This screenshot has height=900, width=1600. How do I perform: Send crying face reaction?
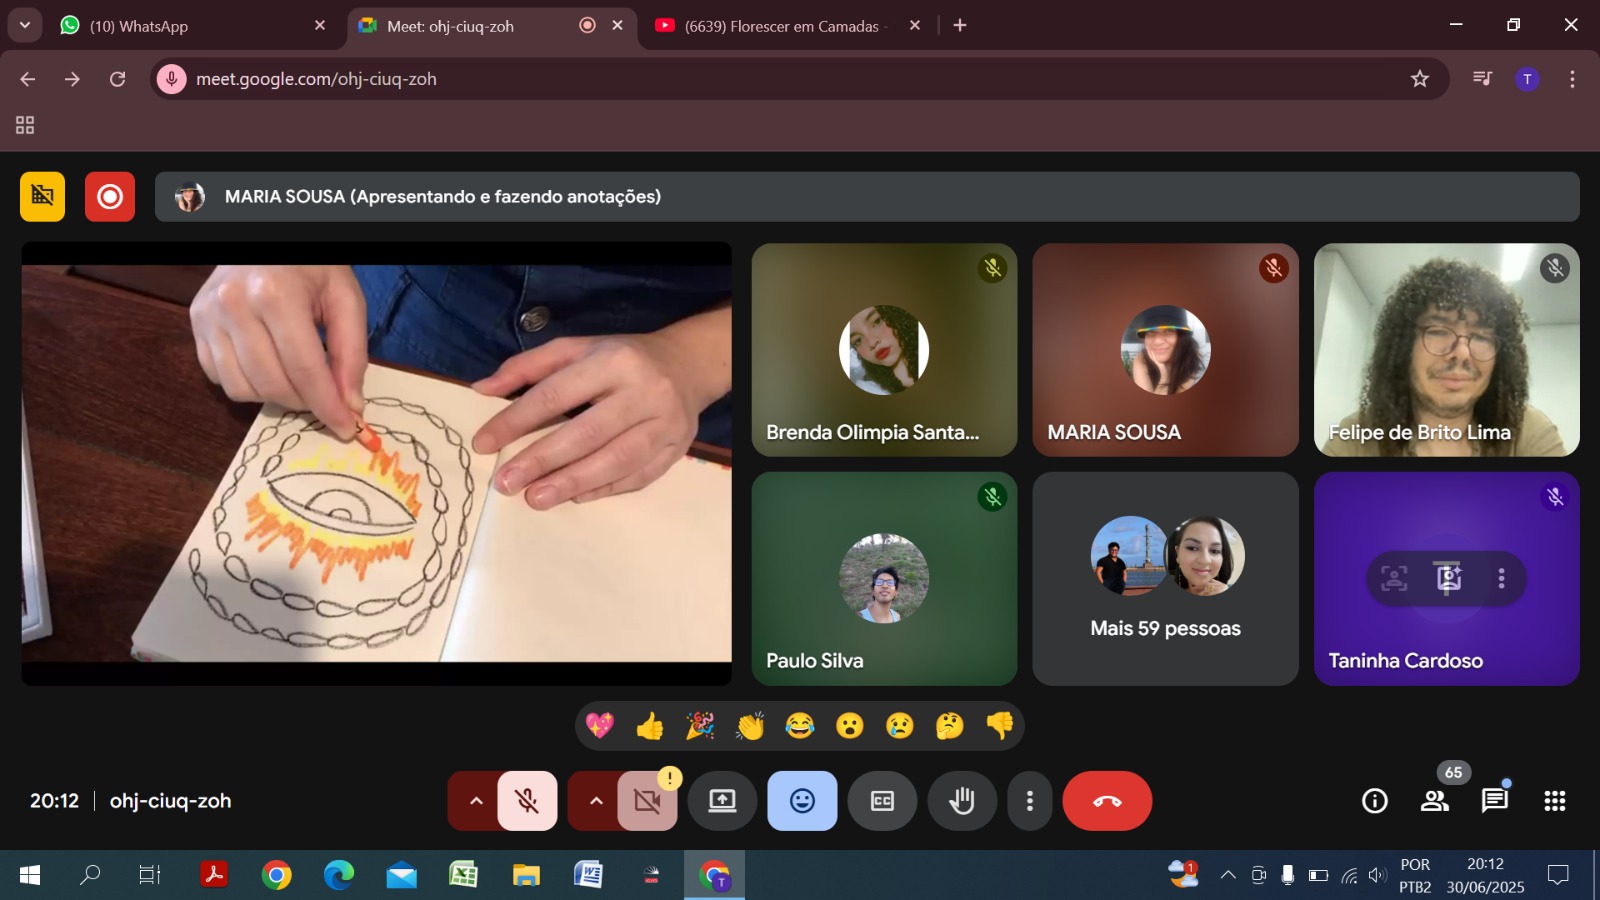[900, 726]
